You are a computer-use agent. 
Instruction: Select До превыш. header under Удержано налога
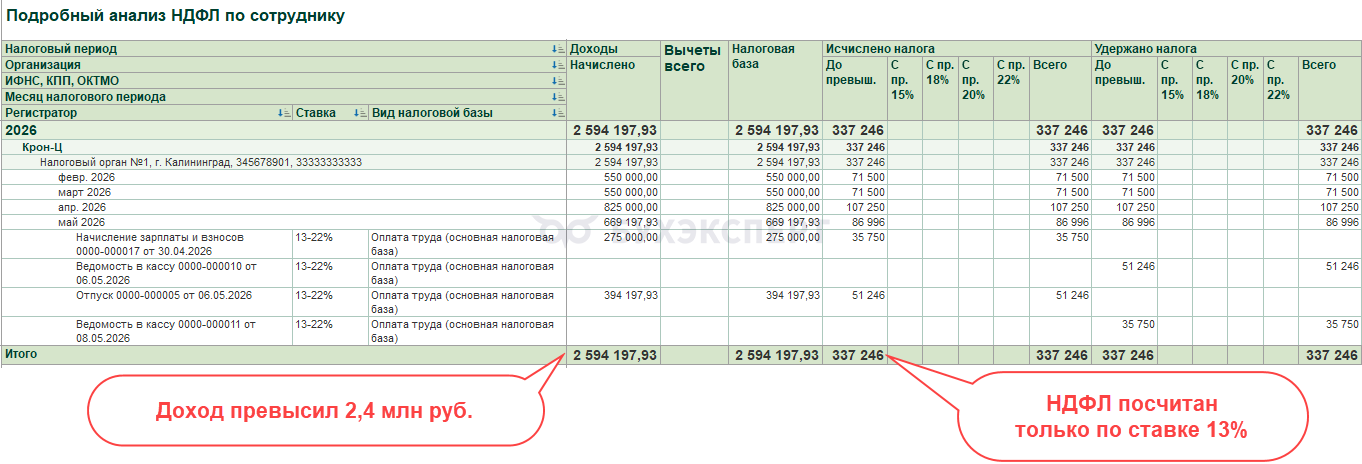coord(1120,72)
